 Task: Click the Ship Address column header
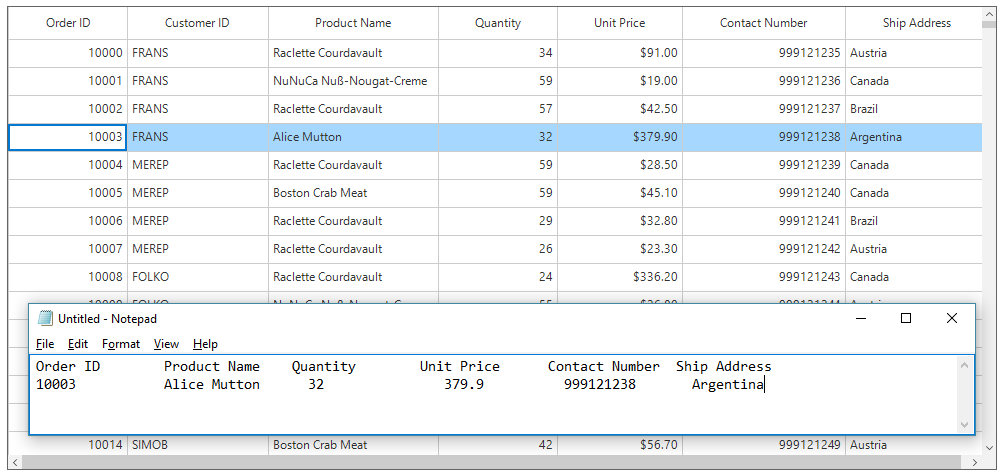(914, 23)
